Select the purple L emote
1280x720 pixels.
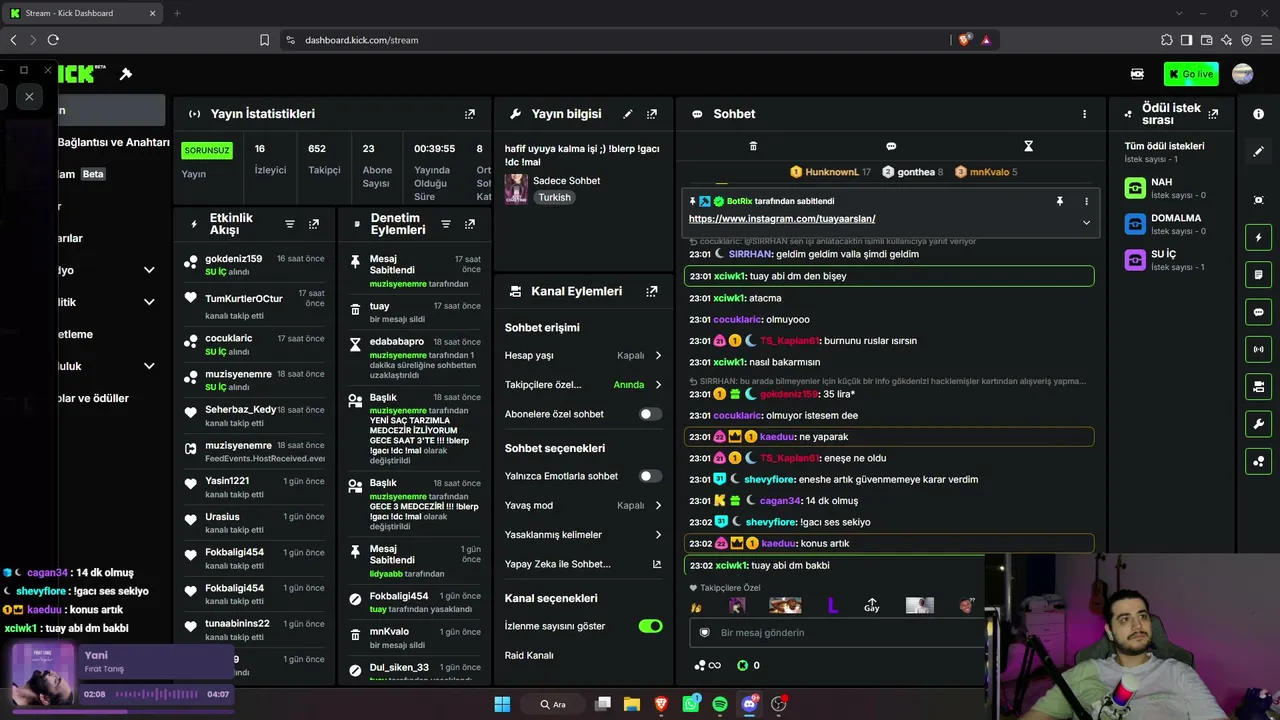(x=832, y=605)
